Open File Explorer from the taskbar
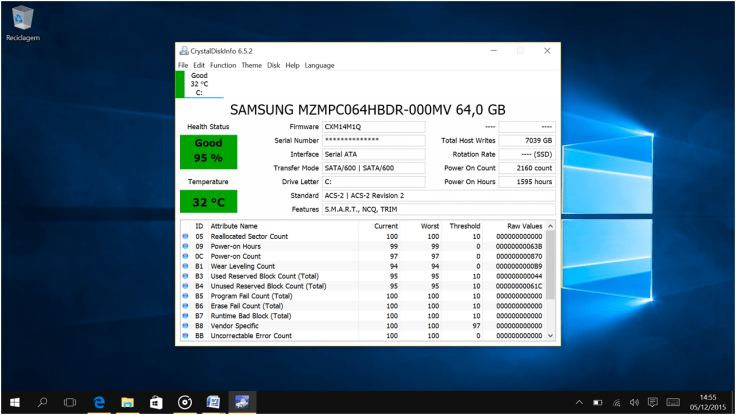This screenshot has width=736, height=415. (x=128, y=402)
